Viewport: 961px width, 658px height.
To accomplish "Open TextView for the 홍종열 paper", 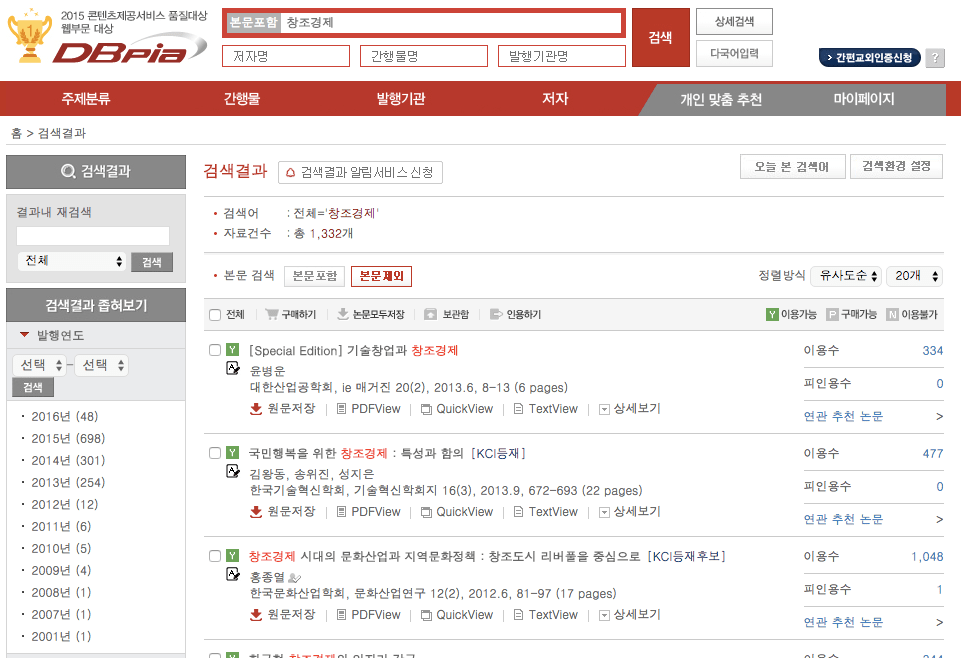I will pyautogui.click(x=546, y=615).
